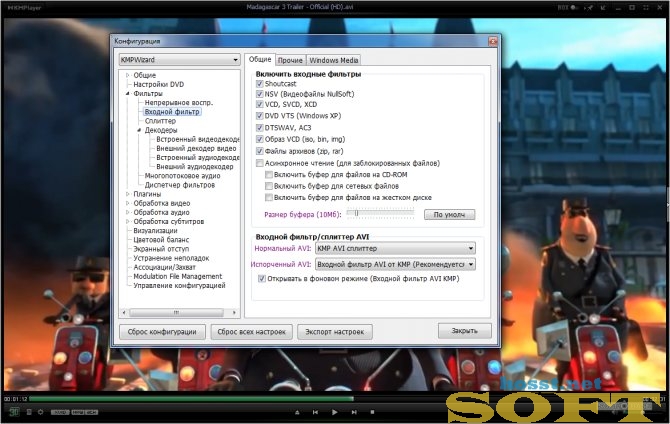The image size is (670, 424).
Task: Select Входной фильтр tree item
Action: tap(172, 112)
